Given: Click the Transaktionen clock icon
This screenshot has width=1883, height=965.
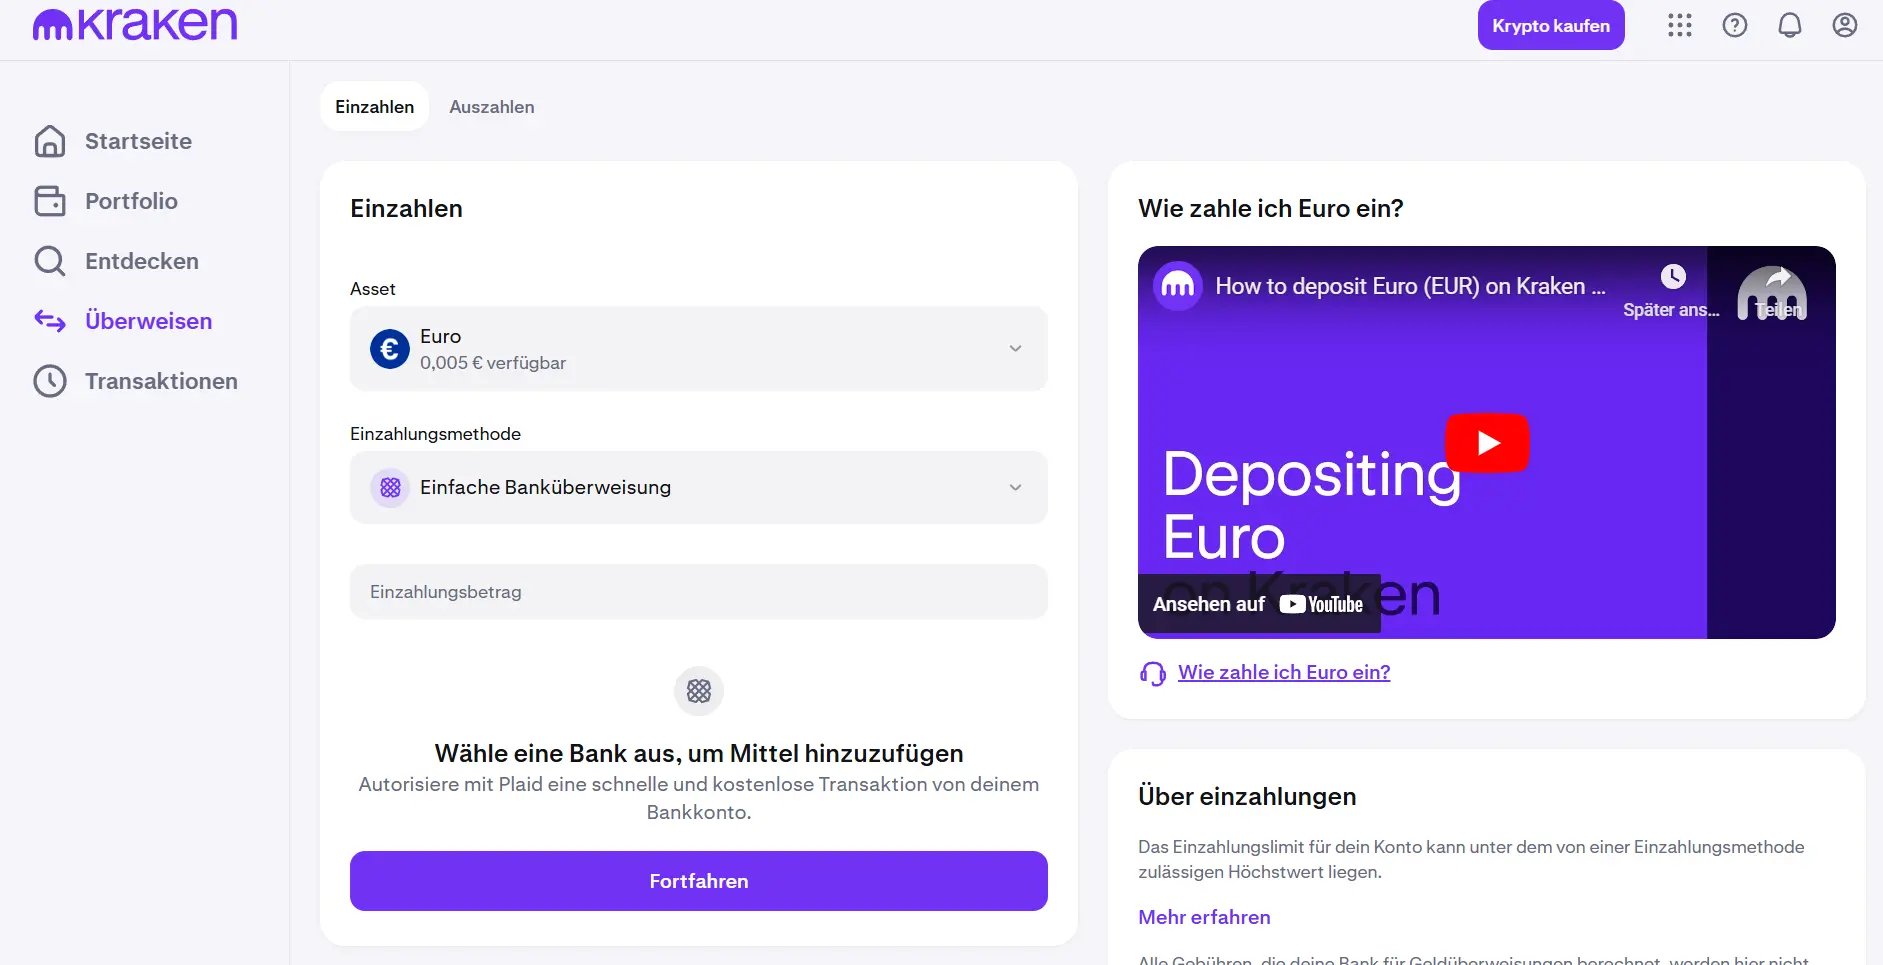Looking at the screenshot, I should (50, 381).
